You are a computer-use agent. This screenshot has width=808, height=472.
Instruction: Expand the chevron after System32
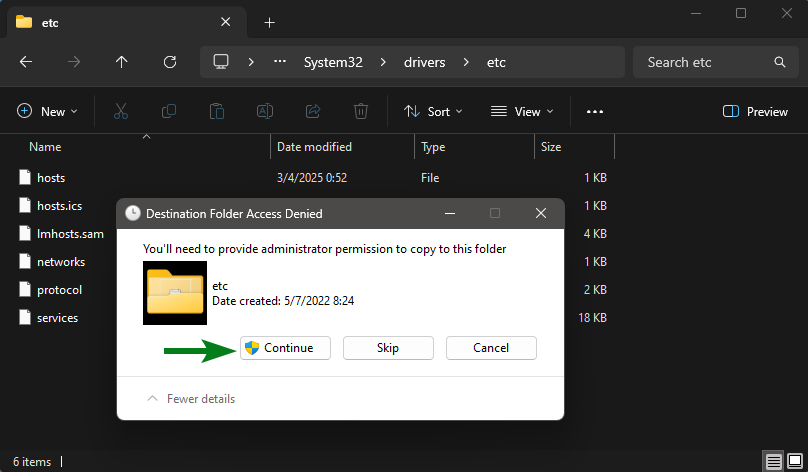pos(383,62)
